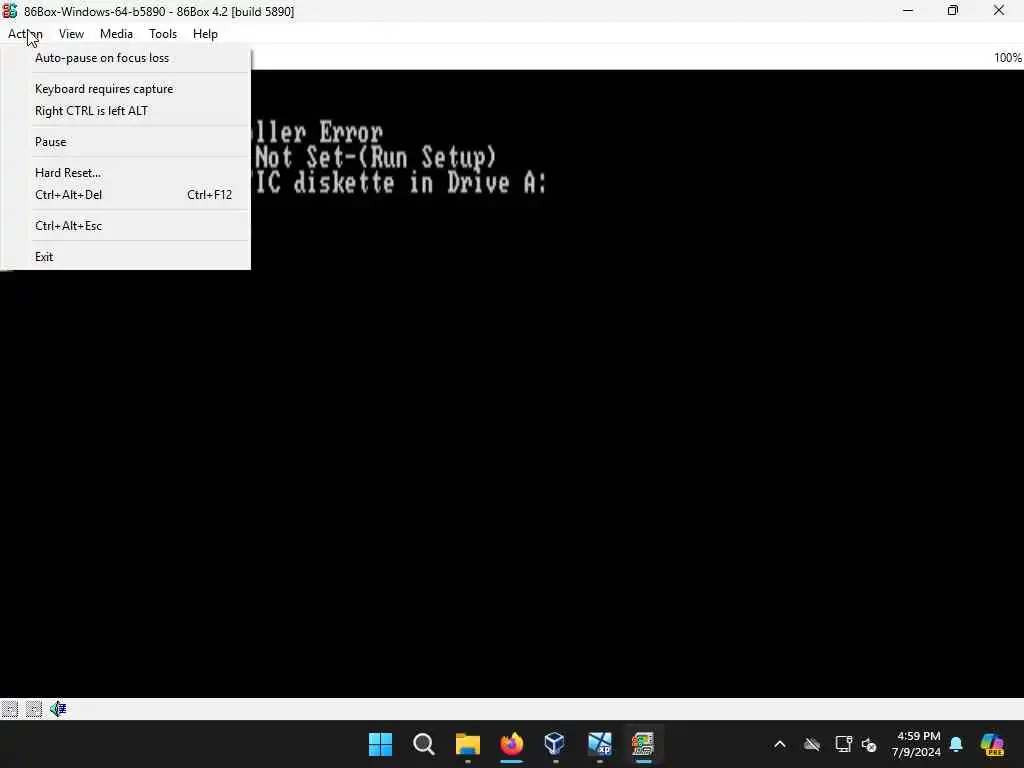Open the Windows Start menu
Image resolution: width=1024 pixels, height=768 pixels.
[x=380, y=744]
